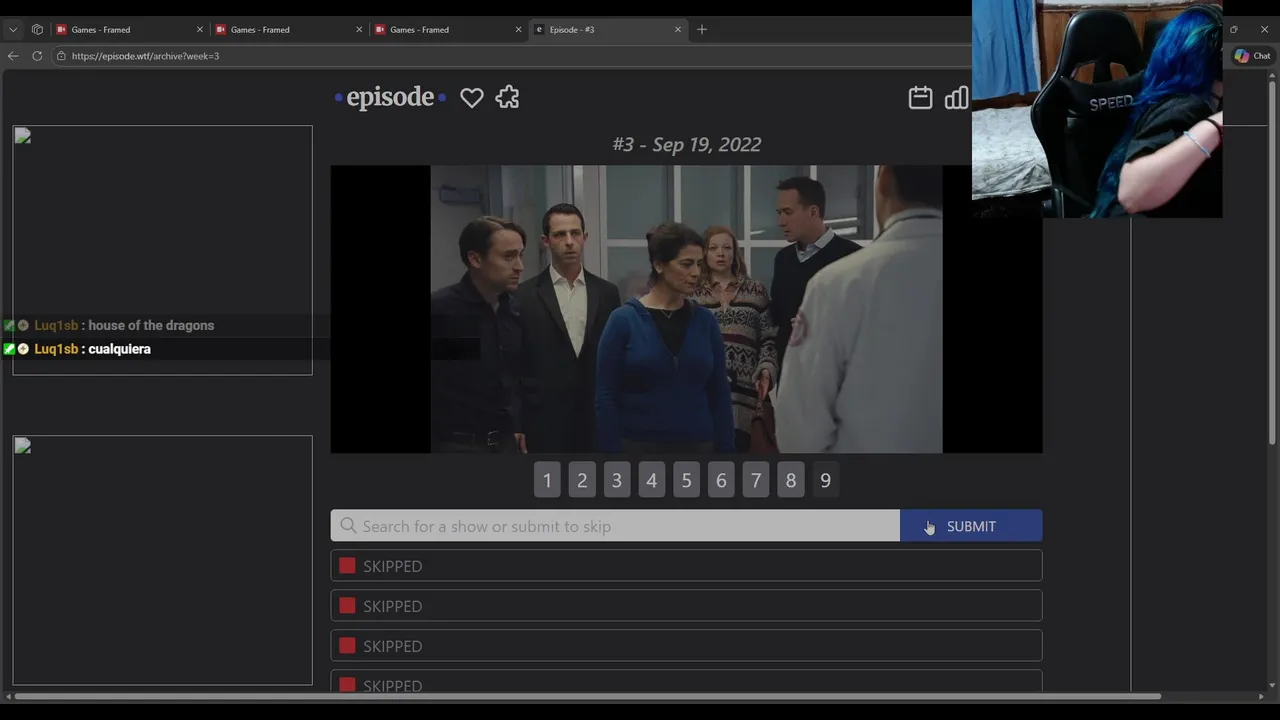This screenshot has height=720, width=1280.
Task: Click the episode logo
Action: pos(390,97)
